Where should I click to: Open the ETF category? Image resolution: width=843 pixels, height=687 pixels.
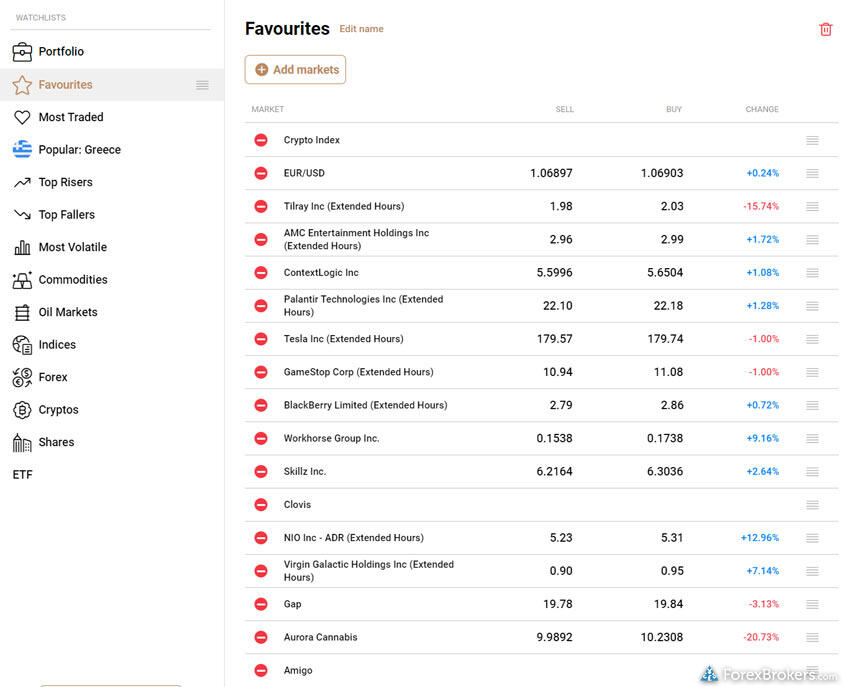tap(23, 475)
